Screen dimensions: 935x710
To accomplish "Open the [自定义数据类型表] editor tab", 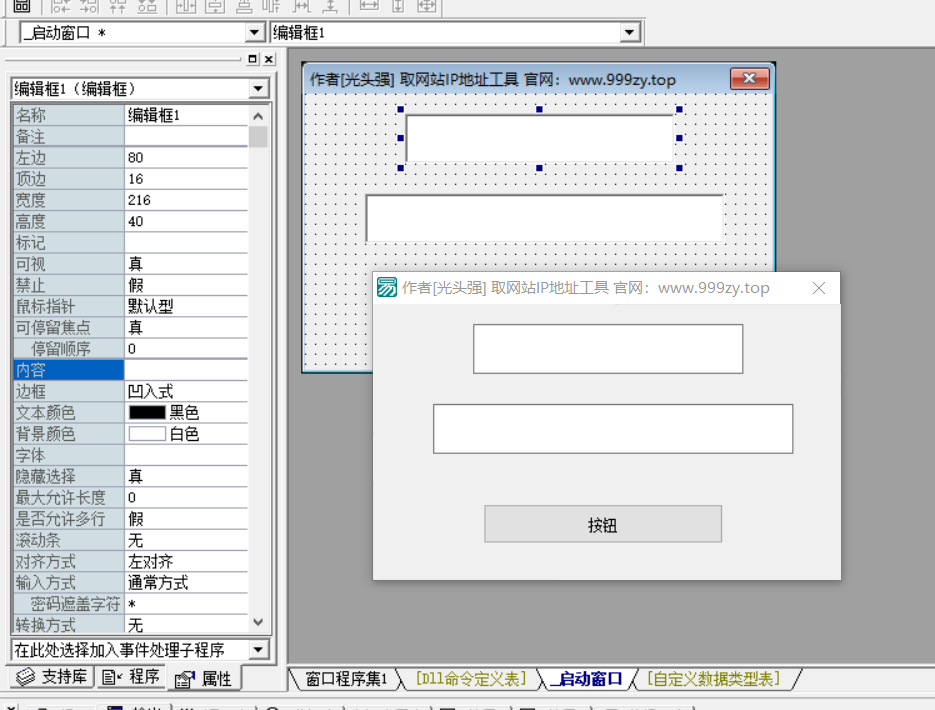I will (x=713, y=678).
